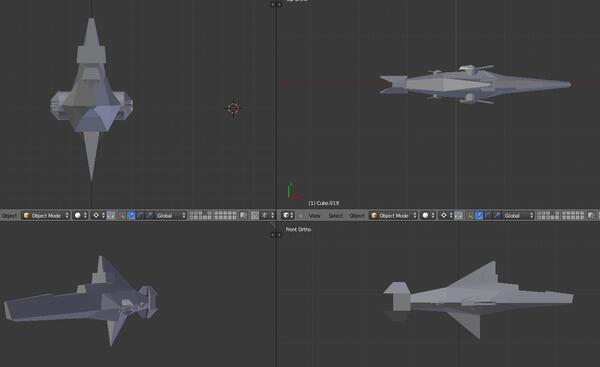Toggle the first layer button in left header
The width and height of the screenshot is (600, 367).
[x=191, y=214]
